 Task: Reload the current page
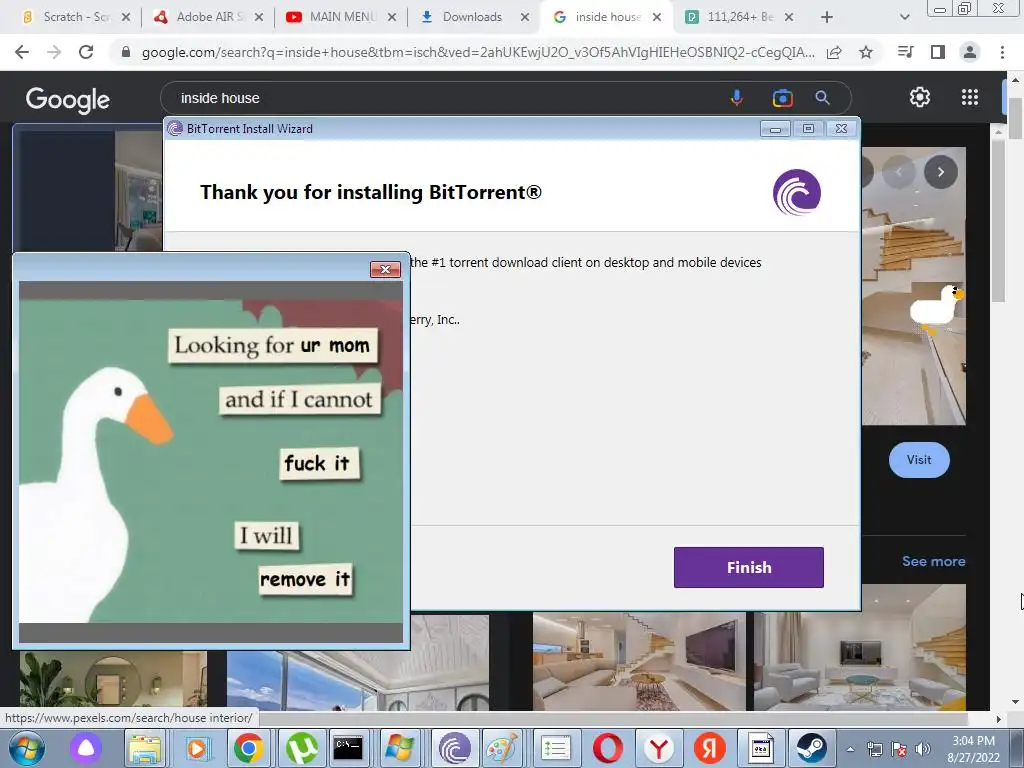86,52
